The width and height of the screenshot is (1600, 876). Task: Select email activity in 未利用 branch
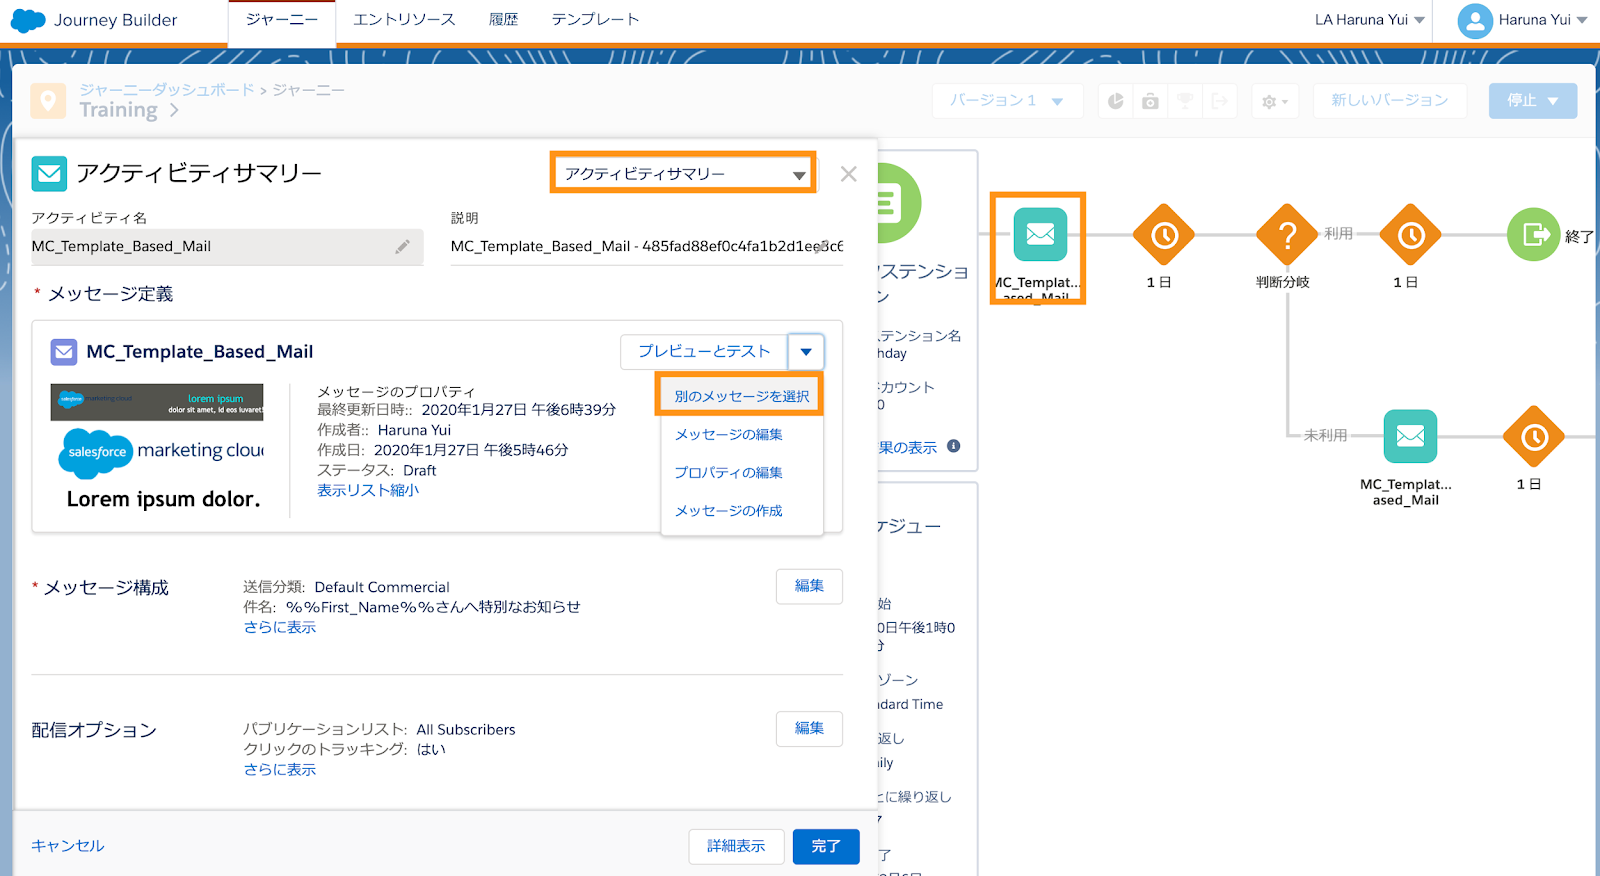tap(1410, 436)
